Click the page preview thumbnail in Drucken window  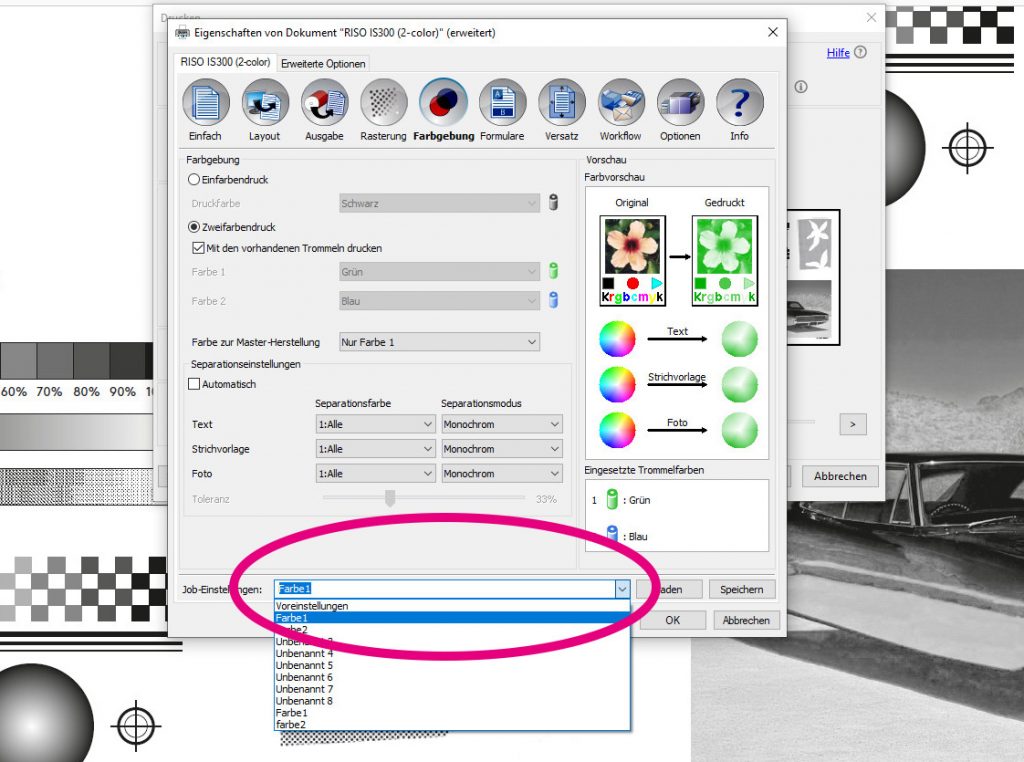[x=814, y=277]
